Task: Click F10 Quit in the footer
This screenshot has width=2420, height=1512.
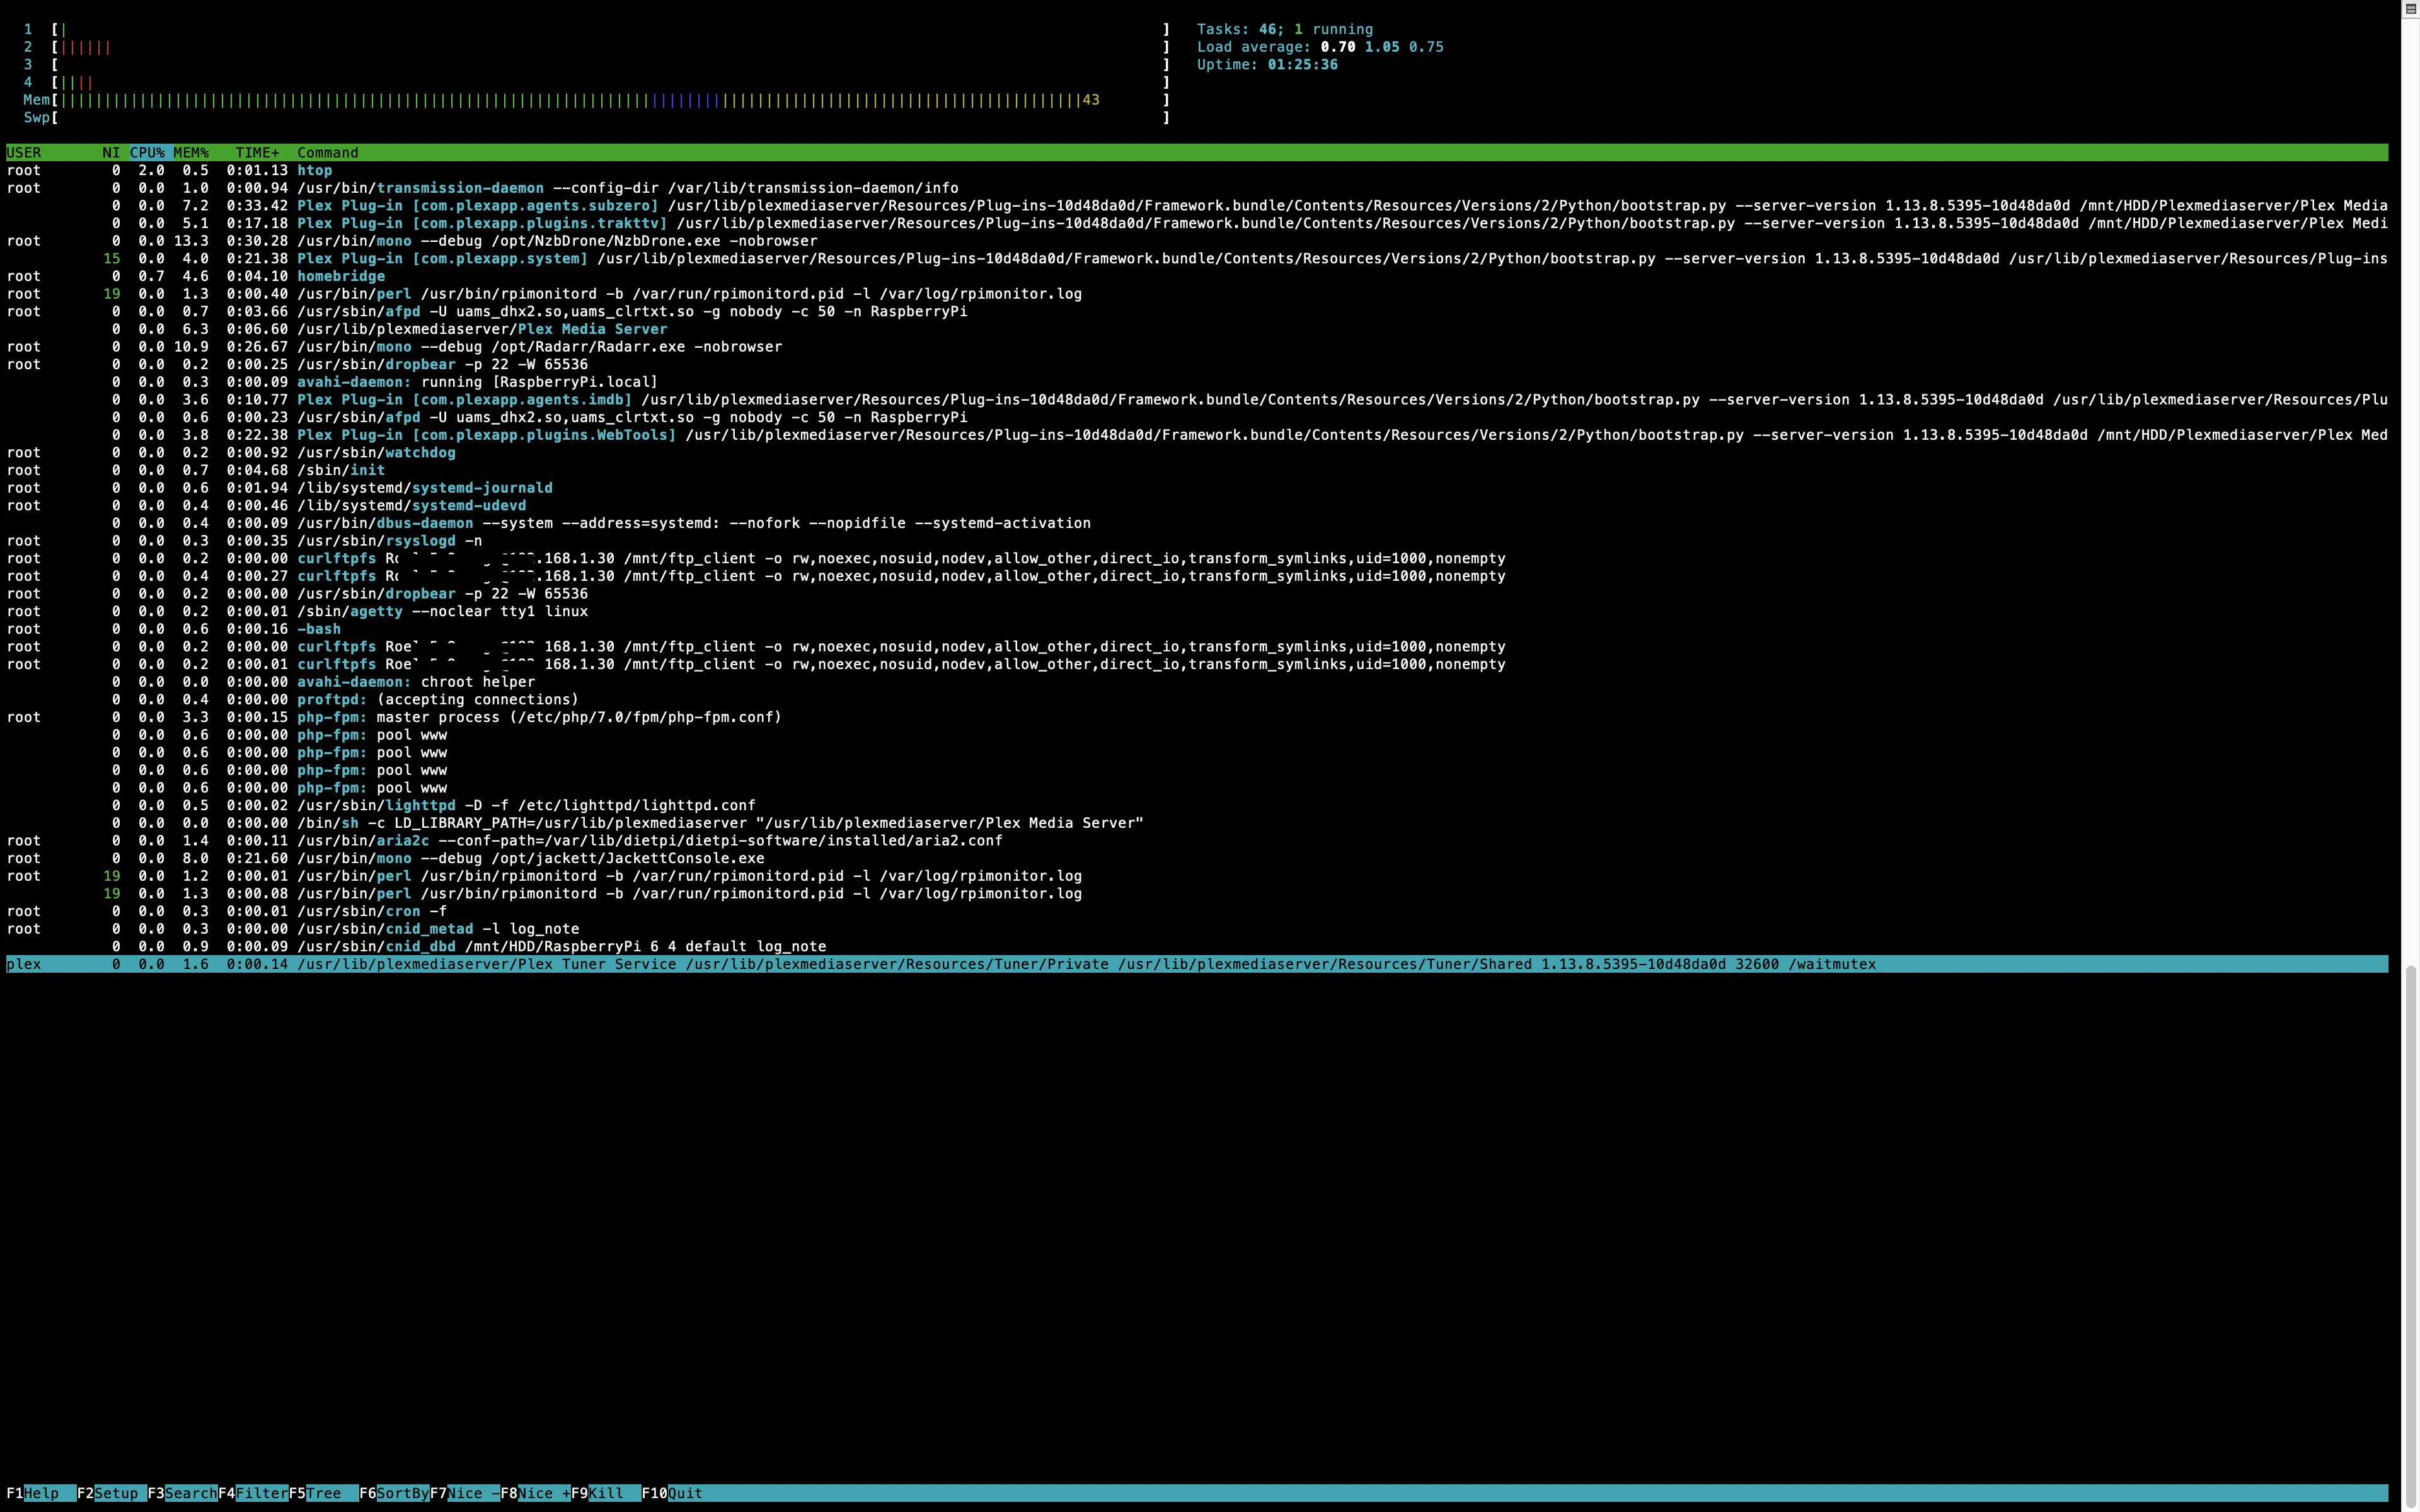Action: pyautogui.click(x=684, y=1493)
